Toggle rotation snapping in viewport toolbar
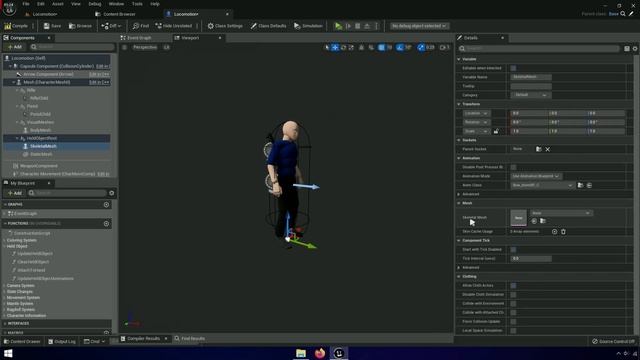Screen dimensions: 640x360 [400, 47]
